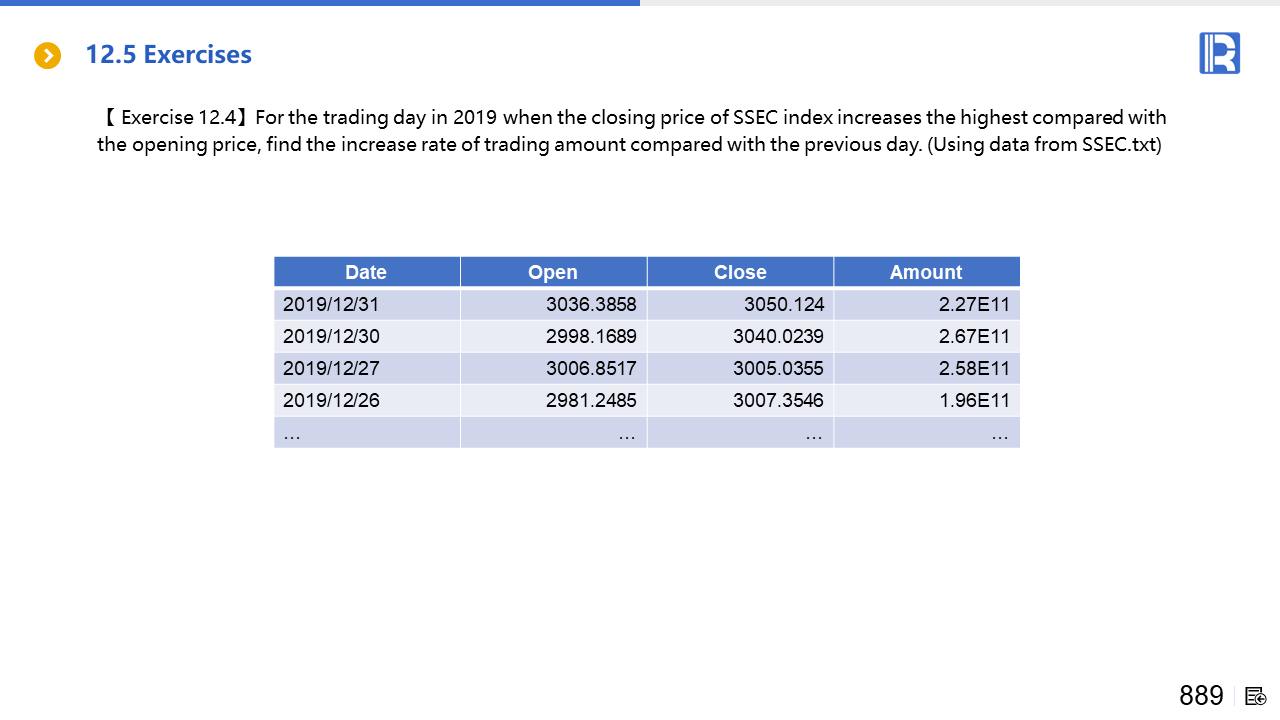The height and width of the screenshot is (720, 1280).
Task: Select the Amount column header
Action: (x=926, y=272)
